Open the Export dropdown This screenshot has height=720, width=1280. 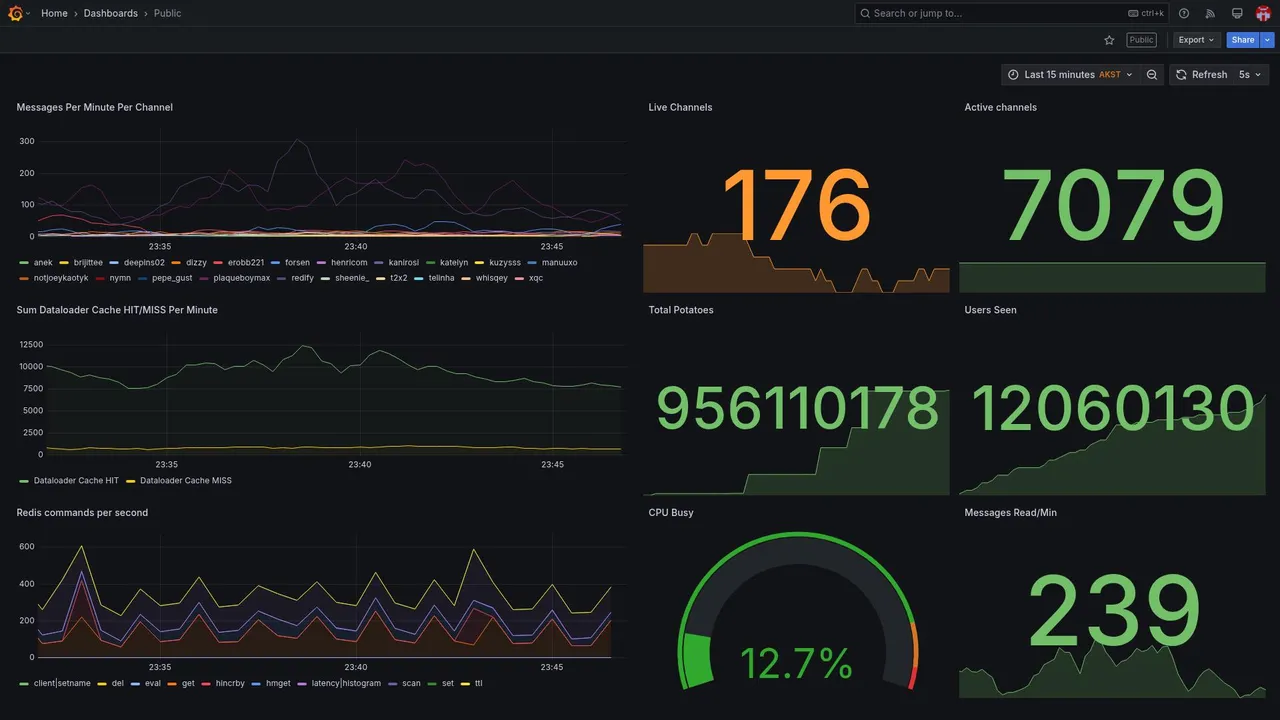click(x=1196, y=40)
